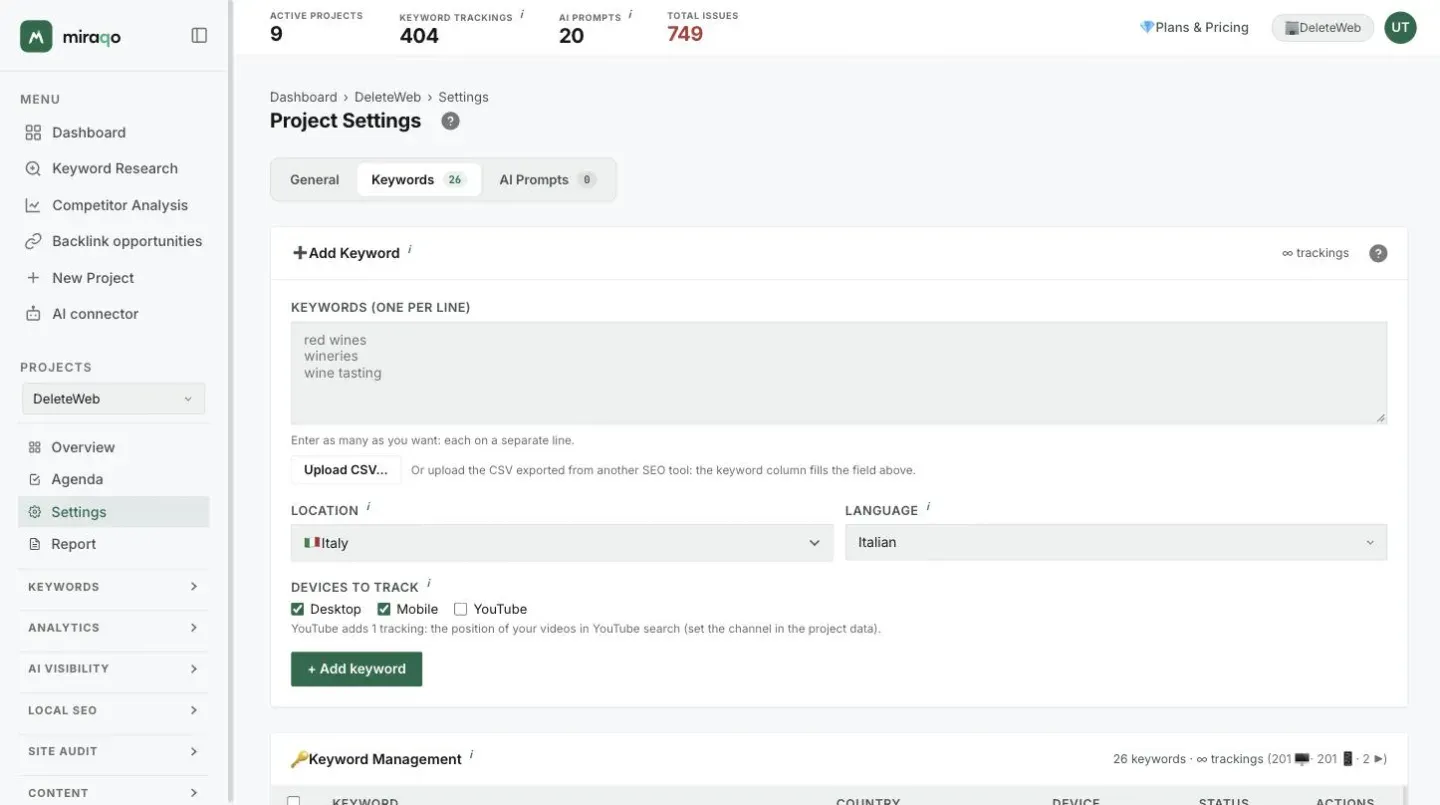Image resolution: width=1440 pixels, height=805 pixels.
Task: Uncheck the Mobile device checkbox
Action: coord(384,609)
